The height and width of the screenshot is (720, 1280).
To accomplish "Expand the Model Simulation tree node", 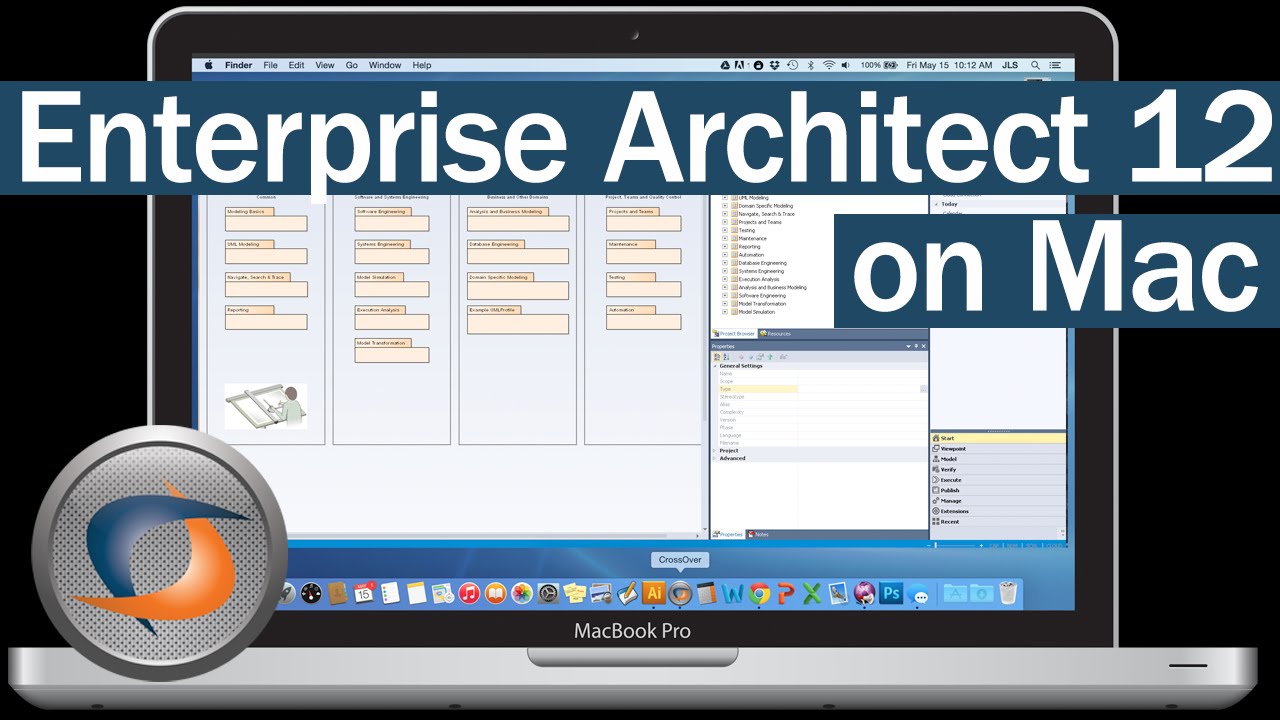I will coord(725,312).
